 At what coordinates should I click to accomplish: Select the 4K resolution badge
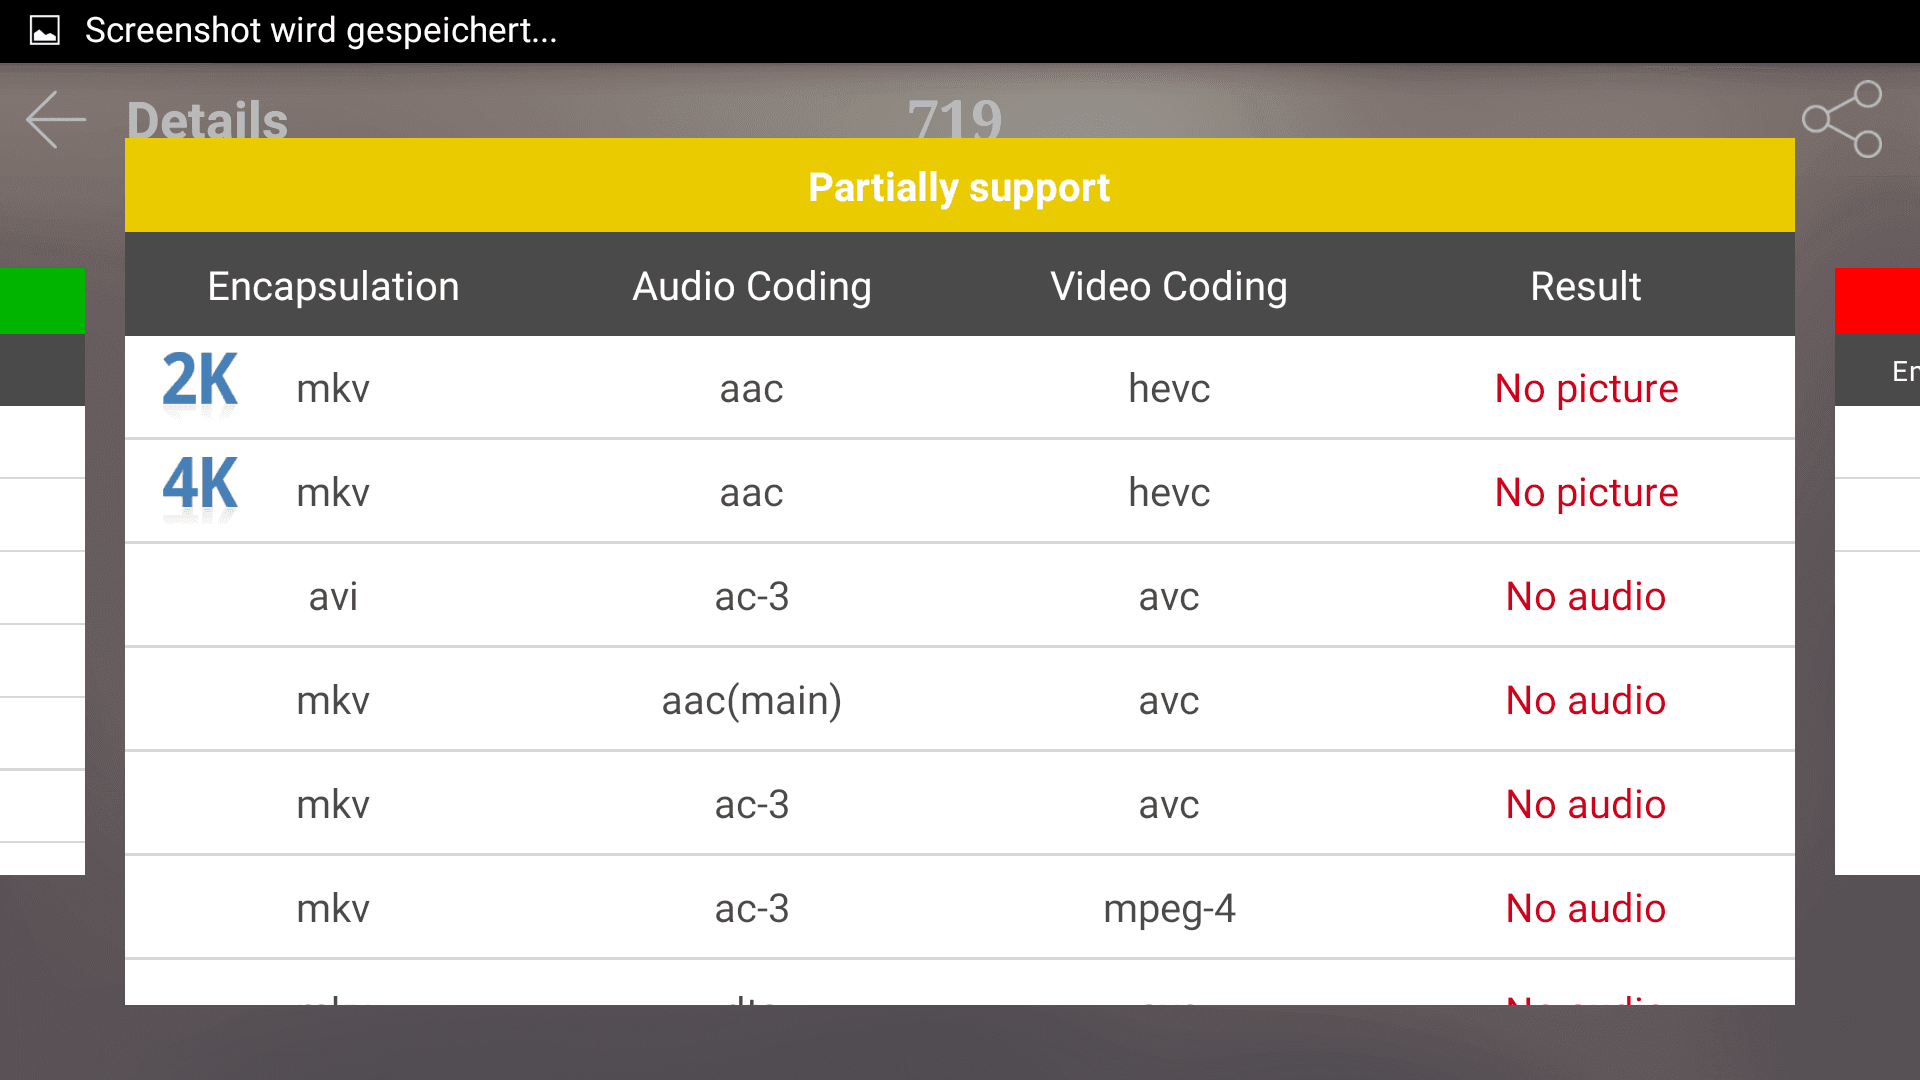tap(200, 487)
